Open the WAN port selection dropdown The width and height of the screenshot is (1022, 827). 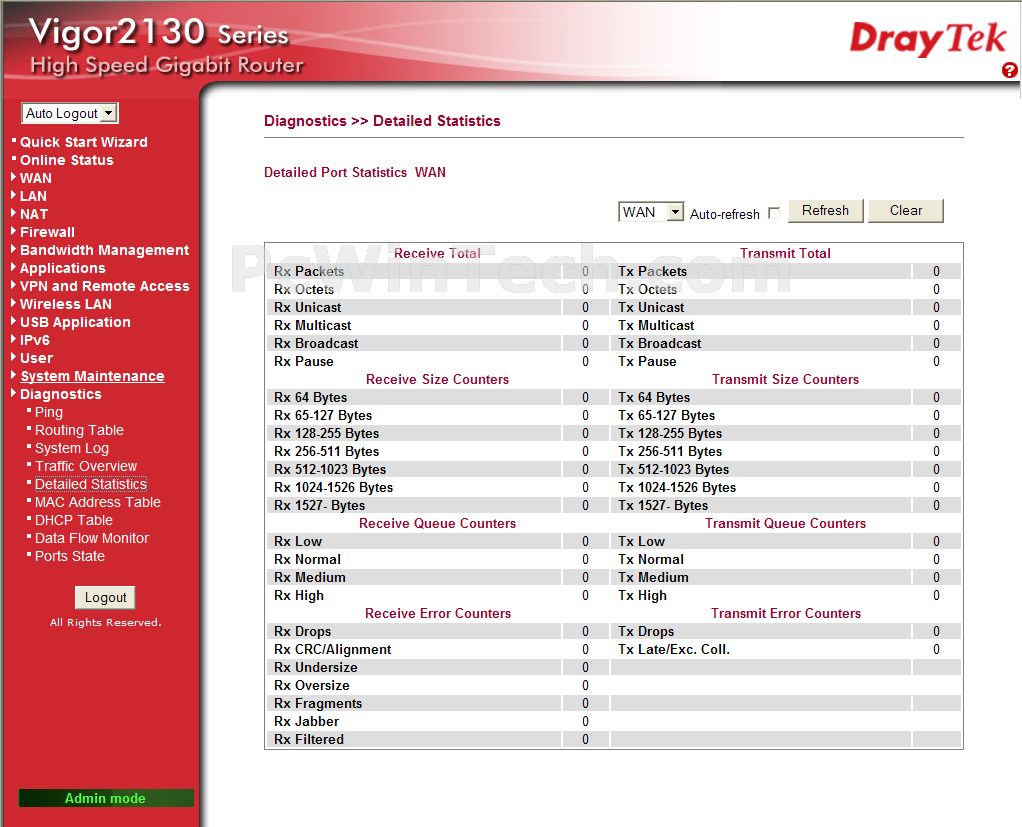click(x=650, y=212)
